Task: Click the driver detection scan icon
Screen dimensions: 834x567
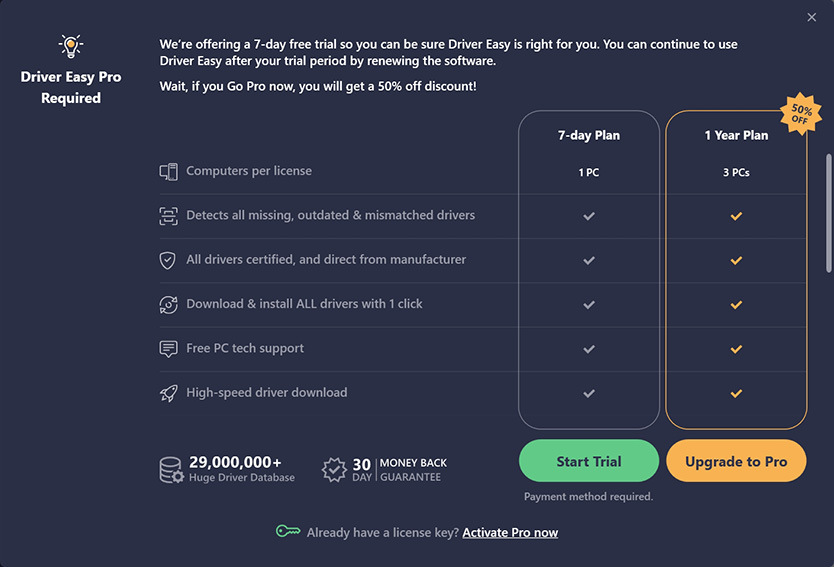Action: pos(169,216)
